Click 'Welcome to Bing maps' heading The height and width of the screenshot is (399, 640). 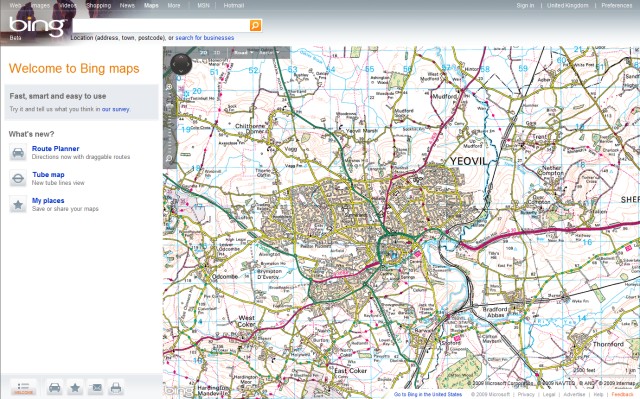pos(74,69)
